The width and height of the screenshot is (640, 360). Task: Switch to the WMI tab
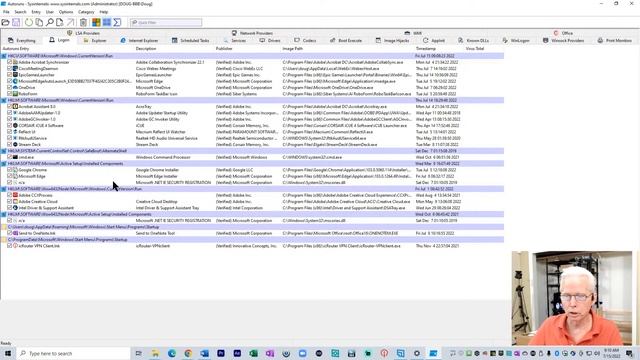(x=413, y=33)
